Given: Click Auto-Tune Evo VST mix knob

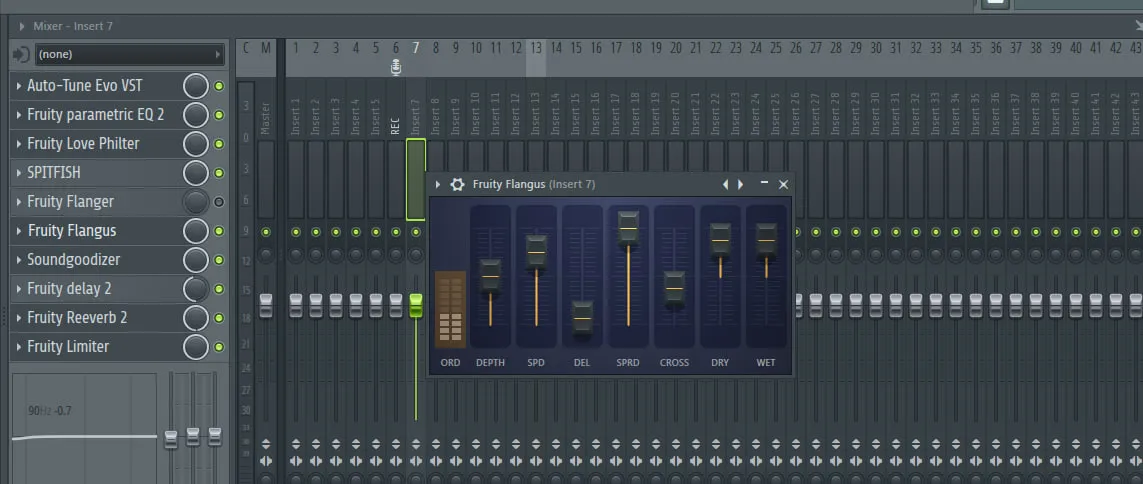Looking at the screenshot, I should [195, 86].
